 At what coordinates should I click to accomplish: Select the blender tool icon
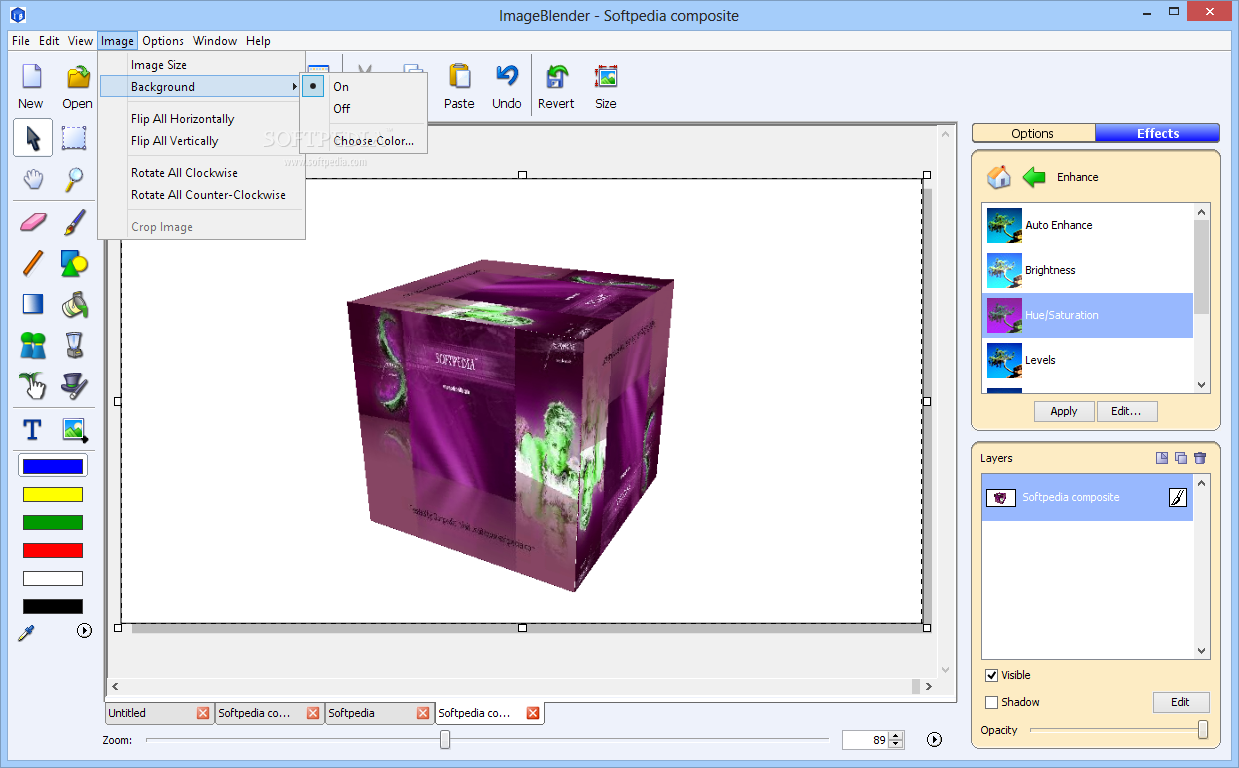(74, 346)
